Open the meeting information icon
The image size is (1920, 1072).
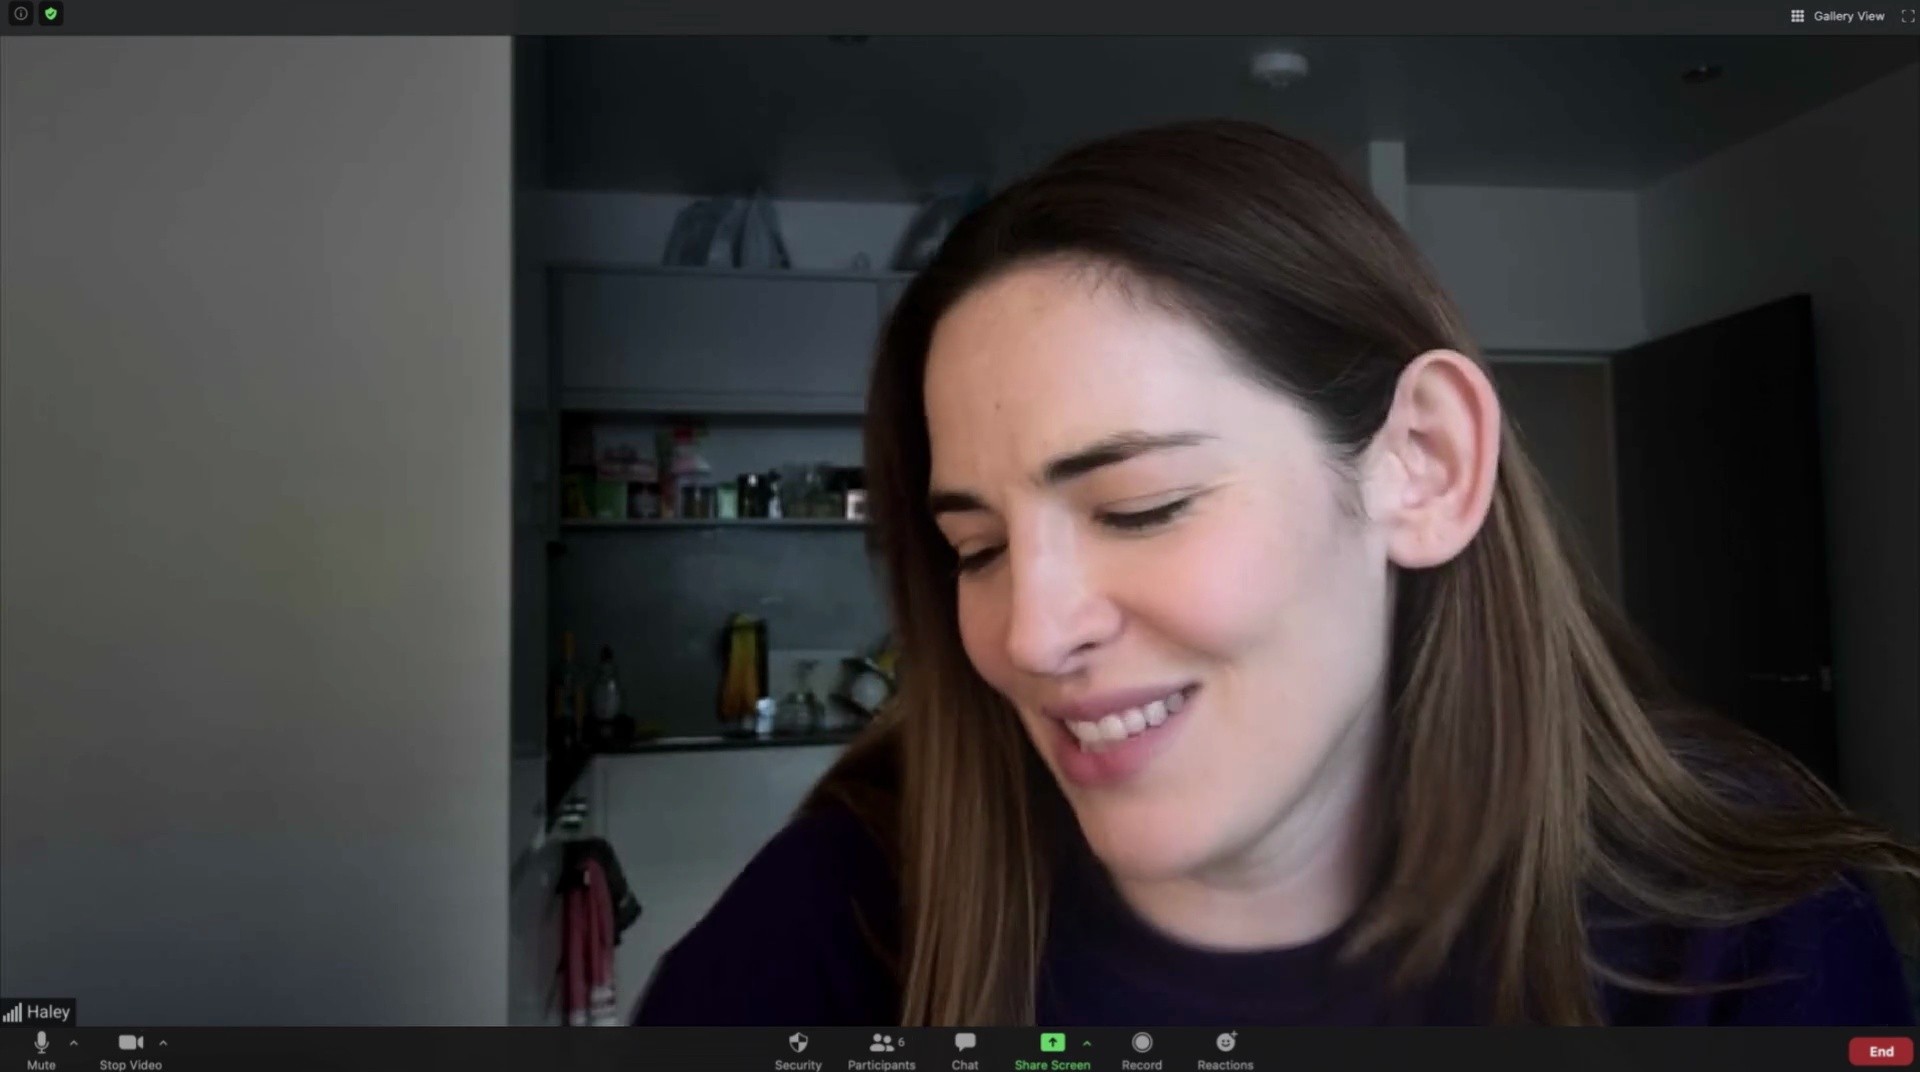20,14
